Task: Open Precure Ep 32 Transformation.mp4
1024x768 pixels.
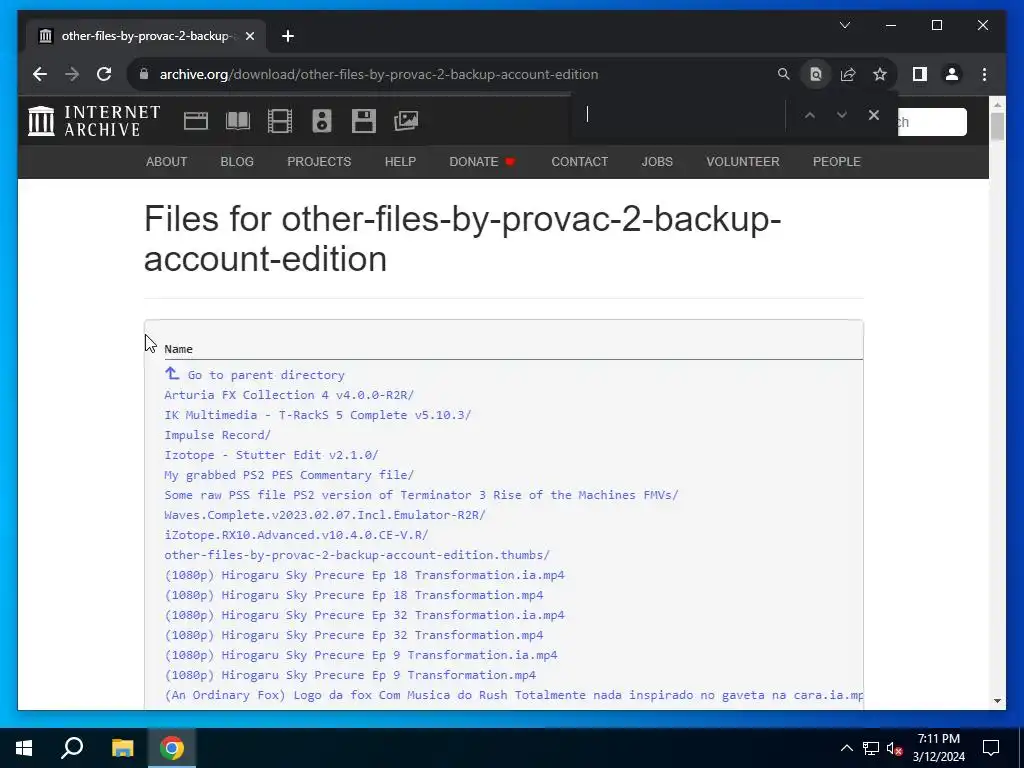Action: tap(354, 635)
